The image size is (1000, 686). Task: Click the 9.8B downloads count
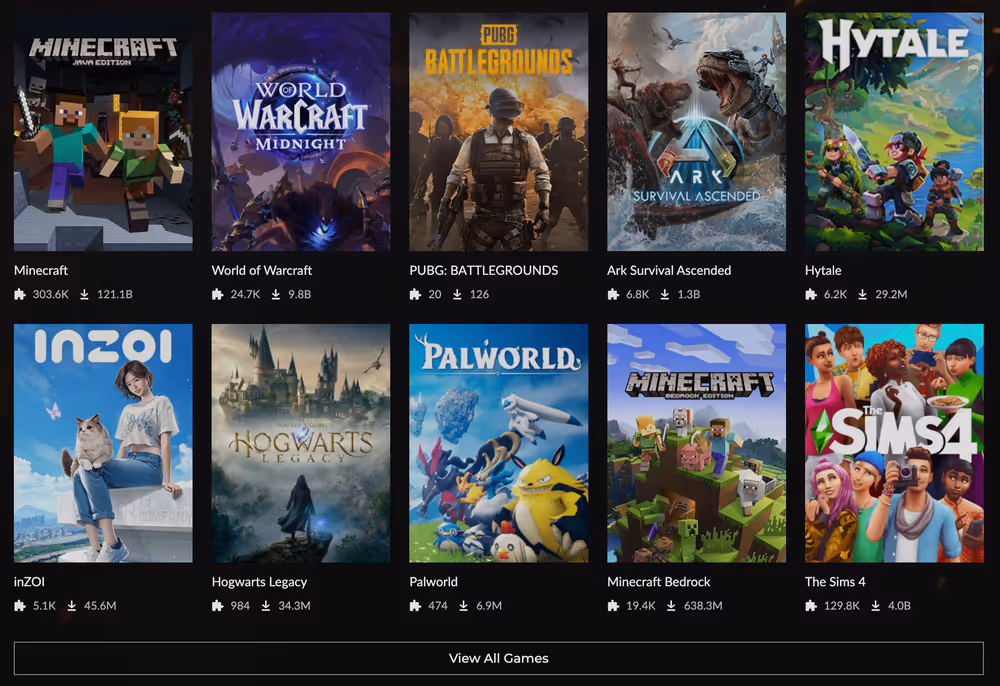click(x=299, y=294)
